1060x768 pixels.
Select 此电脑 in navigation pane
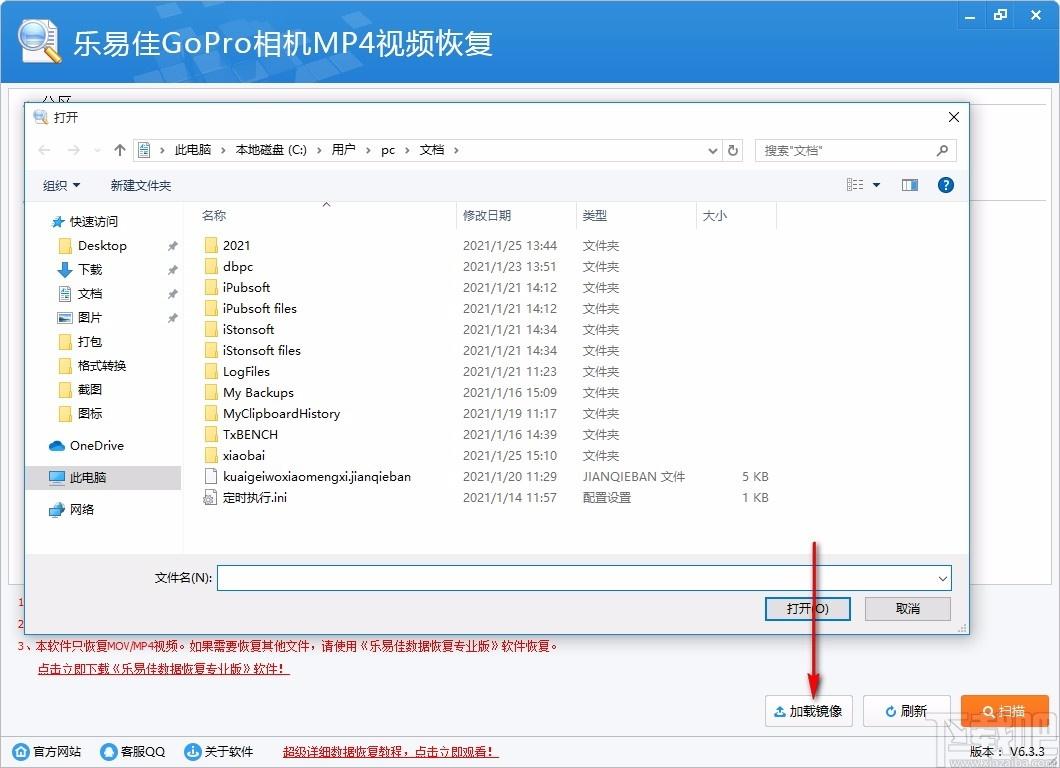103,477
